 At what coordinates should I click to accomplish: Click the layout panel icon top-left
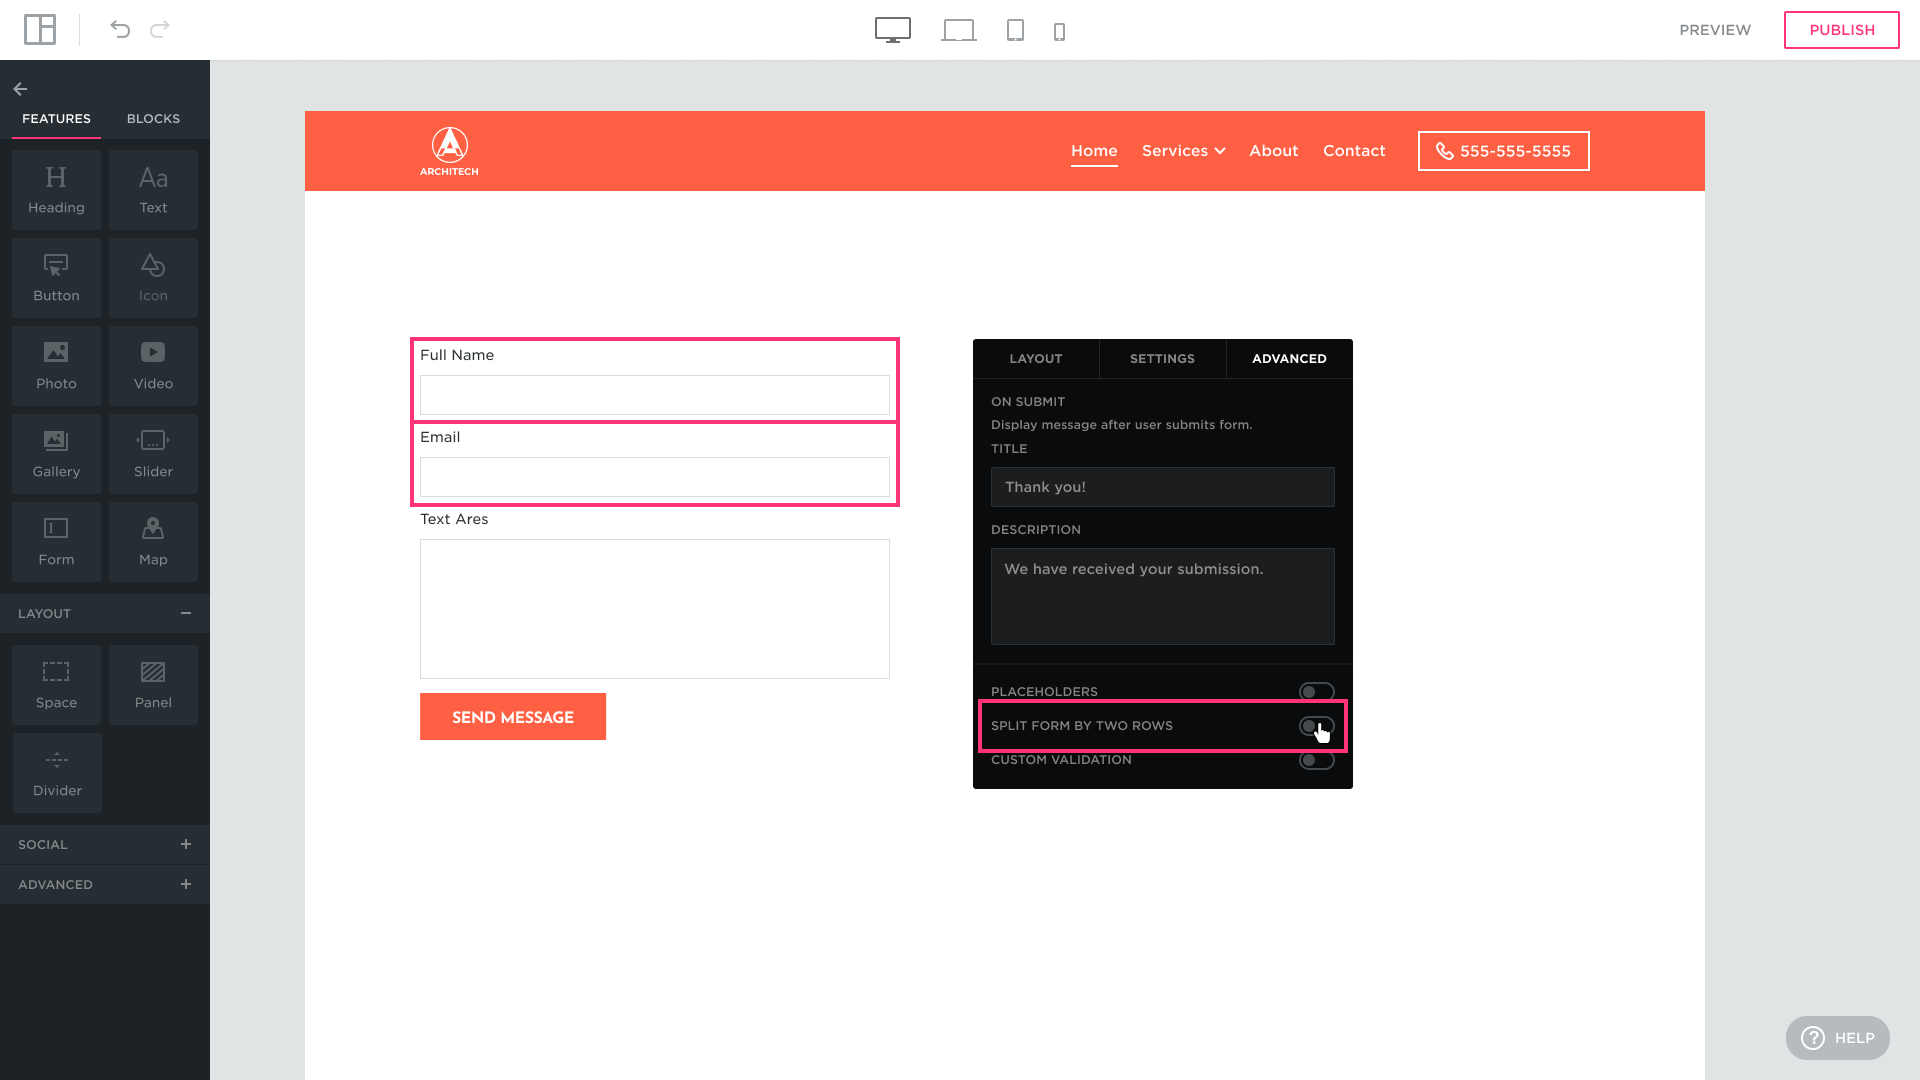tap(40, 29)
